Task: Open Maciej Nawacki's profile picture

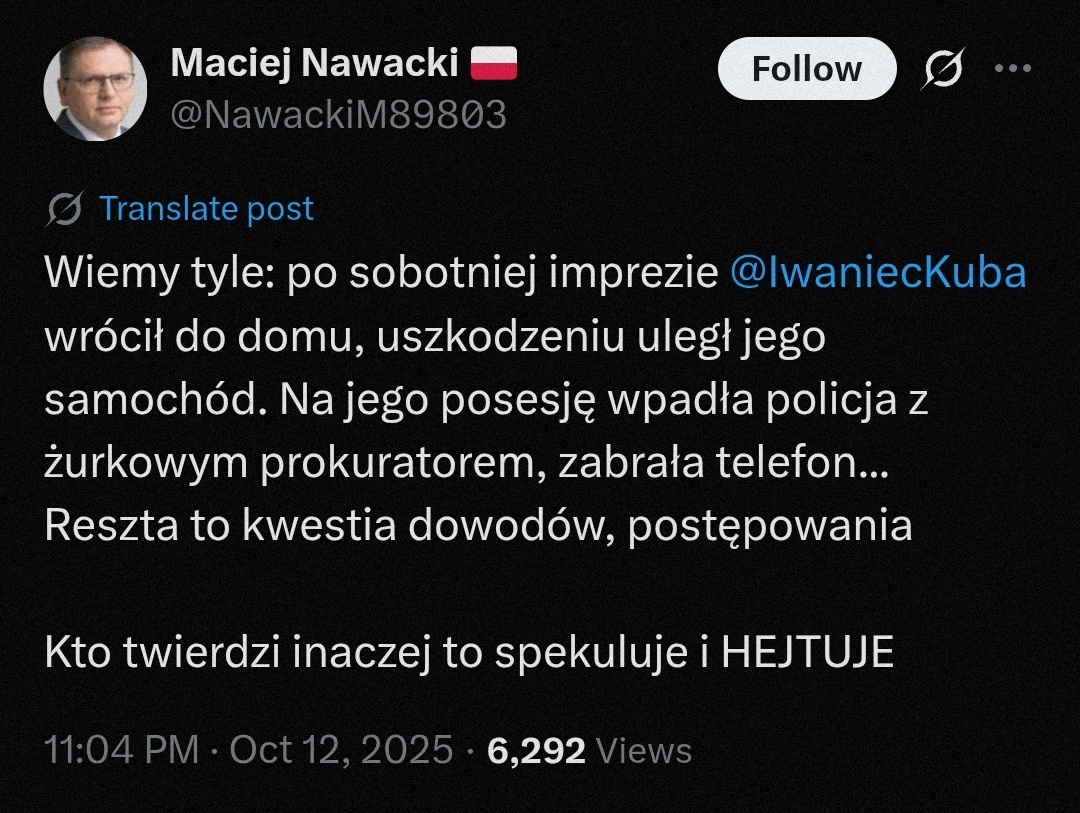Action: (x=95, y=89)
